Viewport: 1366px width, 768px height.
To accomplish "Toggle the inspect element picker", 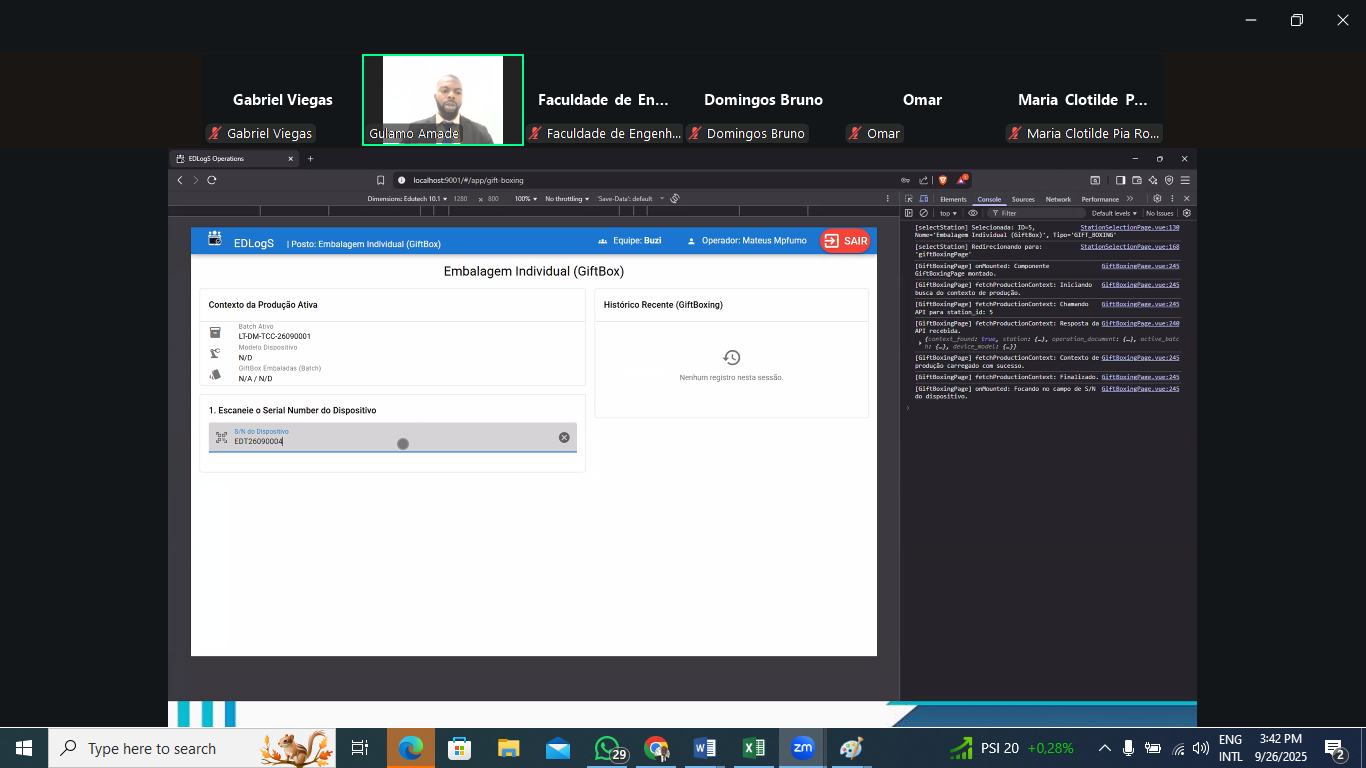I will [908, 199].
